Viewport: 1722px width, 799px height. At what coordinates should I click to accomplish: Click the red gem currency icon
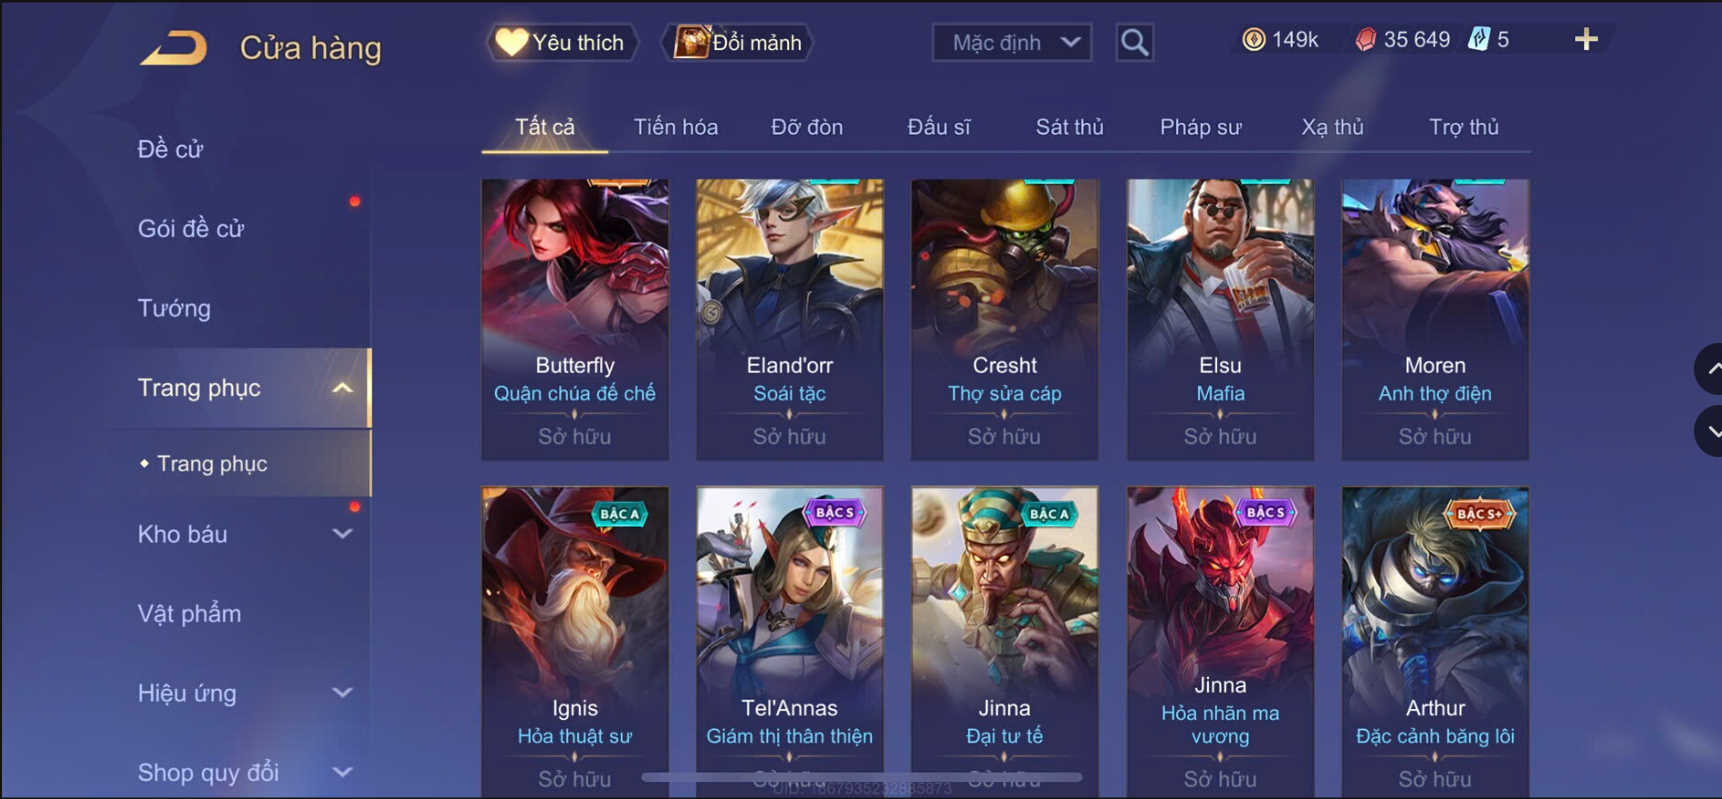point(1365,39)
